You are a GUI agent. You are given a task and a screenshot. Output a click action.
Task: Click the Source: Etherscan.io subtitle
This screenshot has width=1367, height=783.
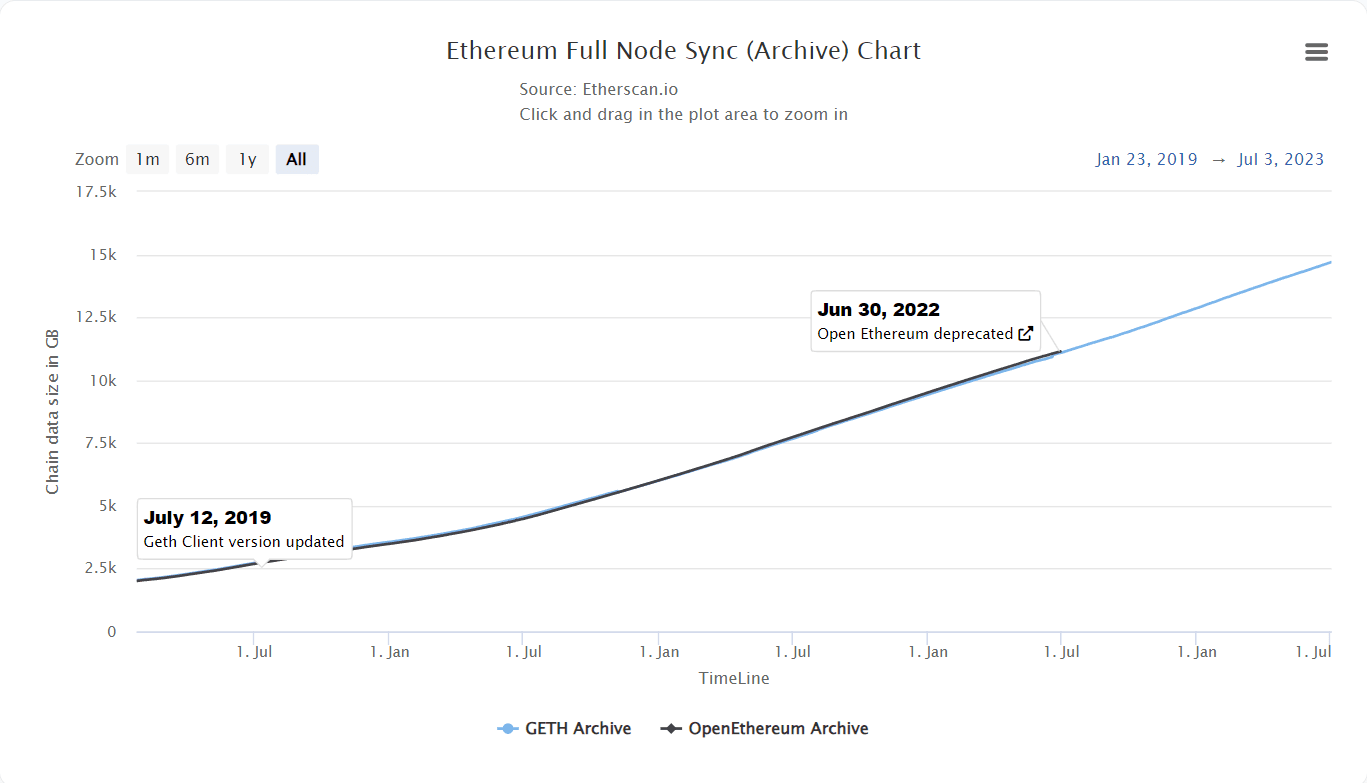599,89
